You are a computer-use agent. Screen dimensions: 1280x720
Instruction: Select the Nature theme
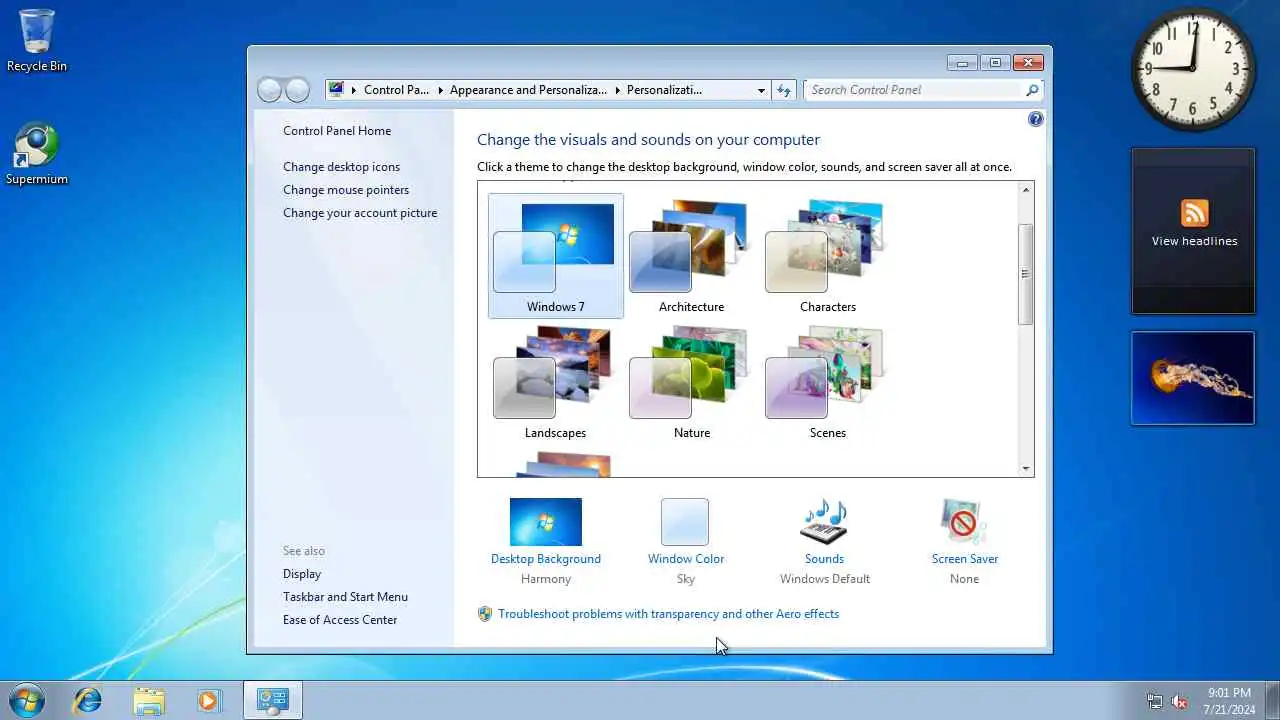coord(691,382)
